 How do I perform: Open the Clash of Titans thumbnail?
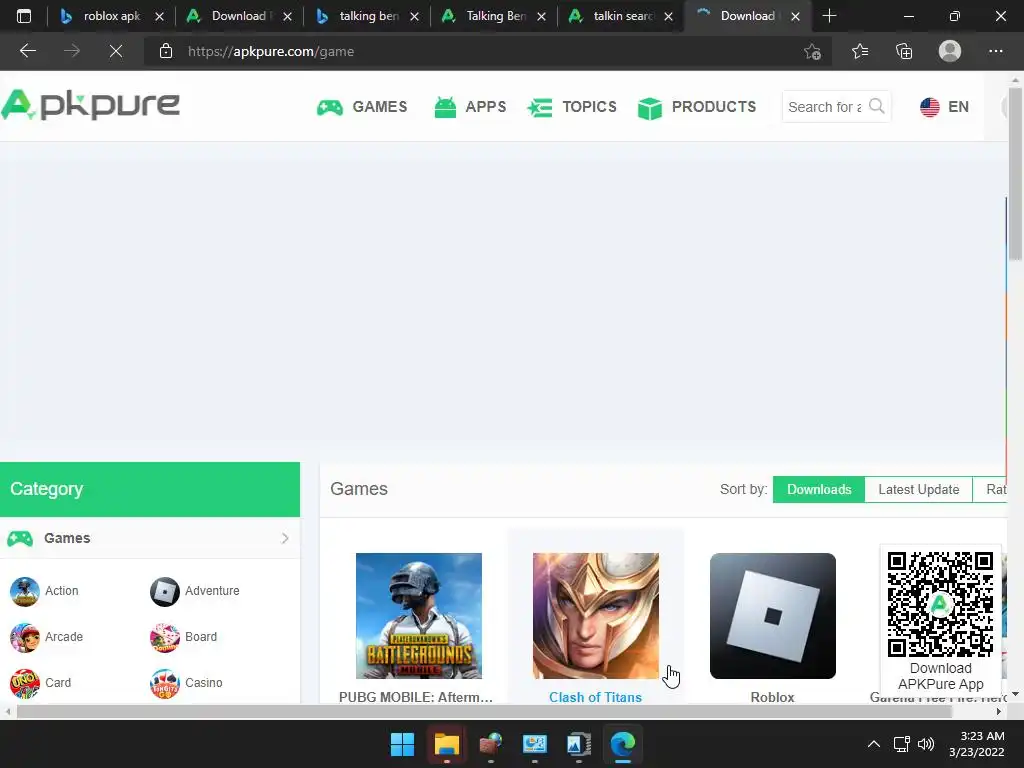pos(596,616)
